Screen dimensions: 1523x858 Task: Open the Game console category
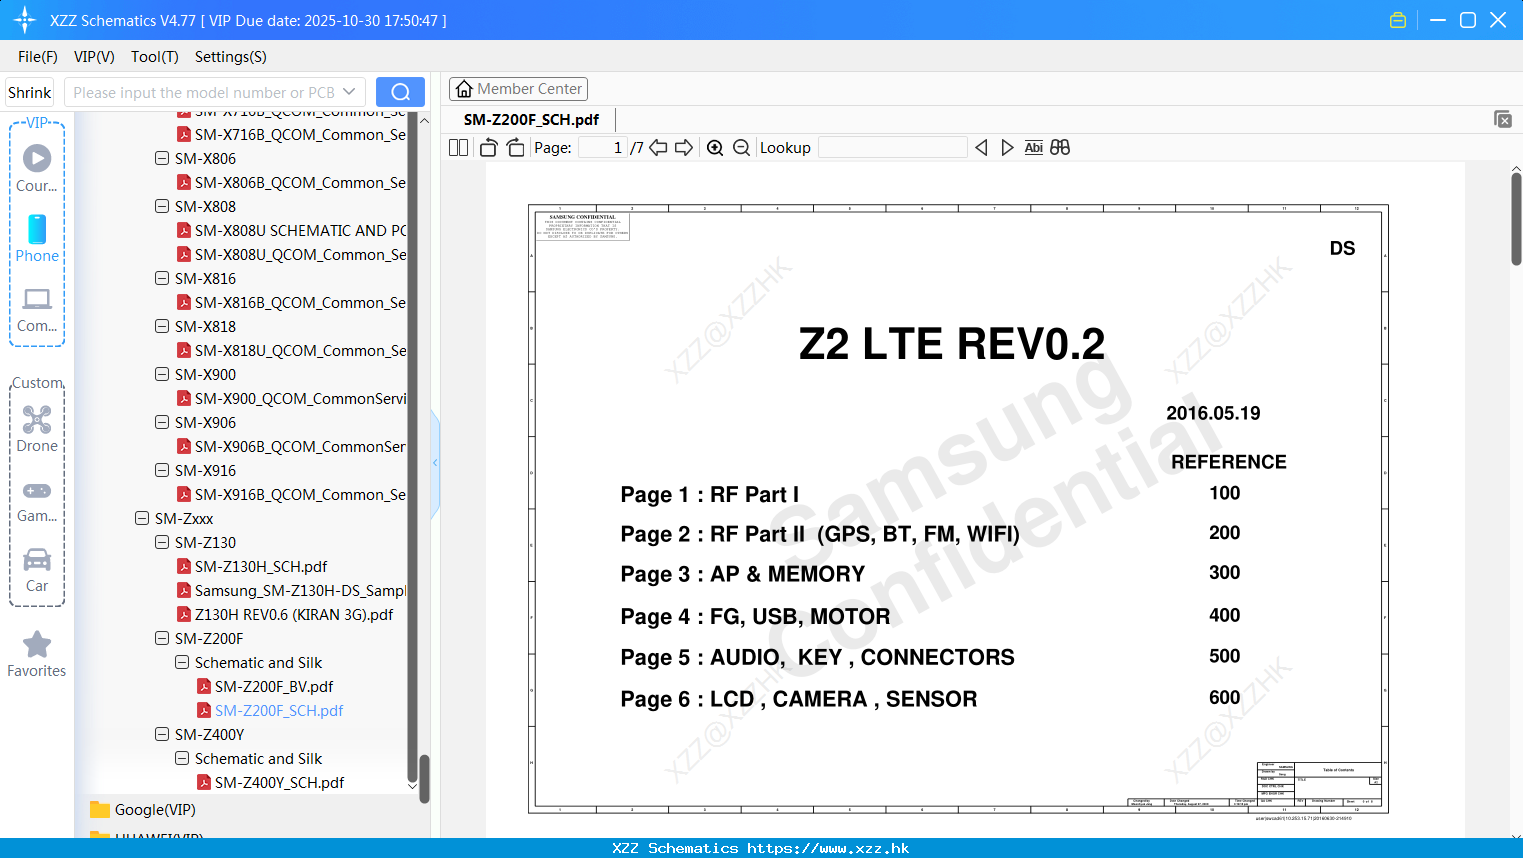tap(37, 500)
